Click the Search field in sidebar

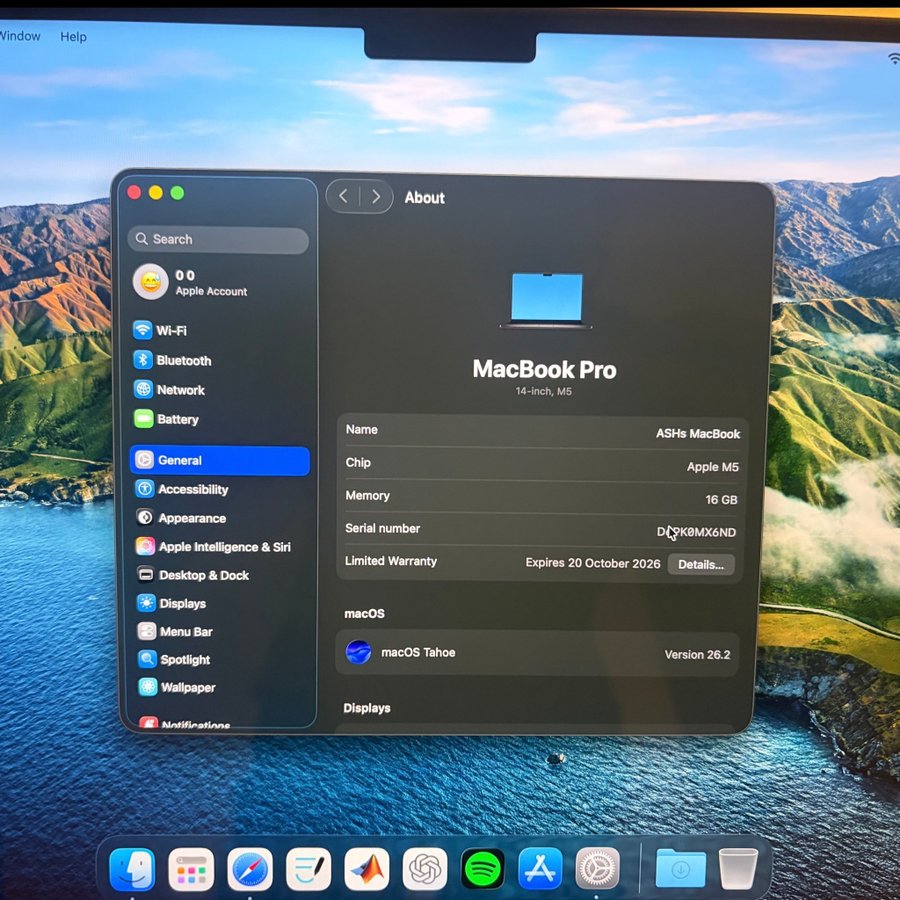coord(218,240)
